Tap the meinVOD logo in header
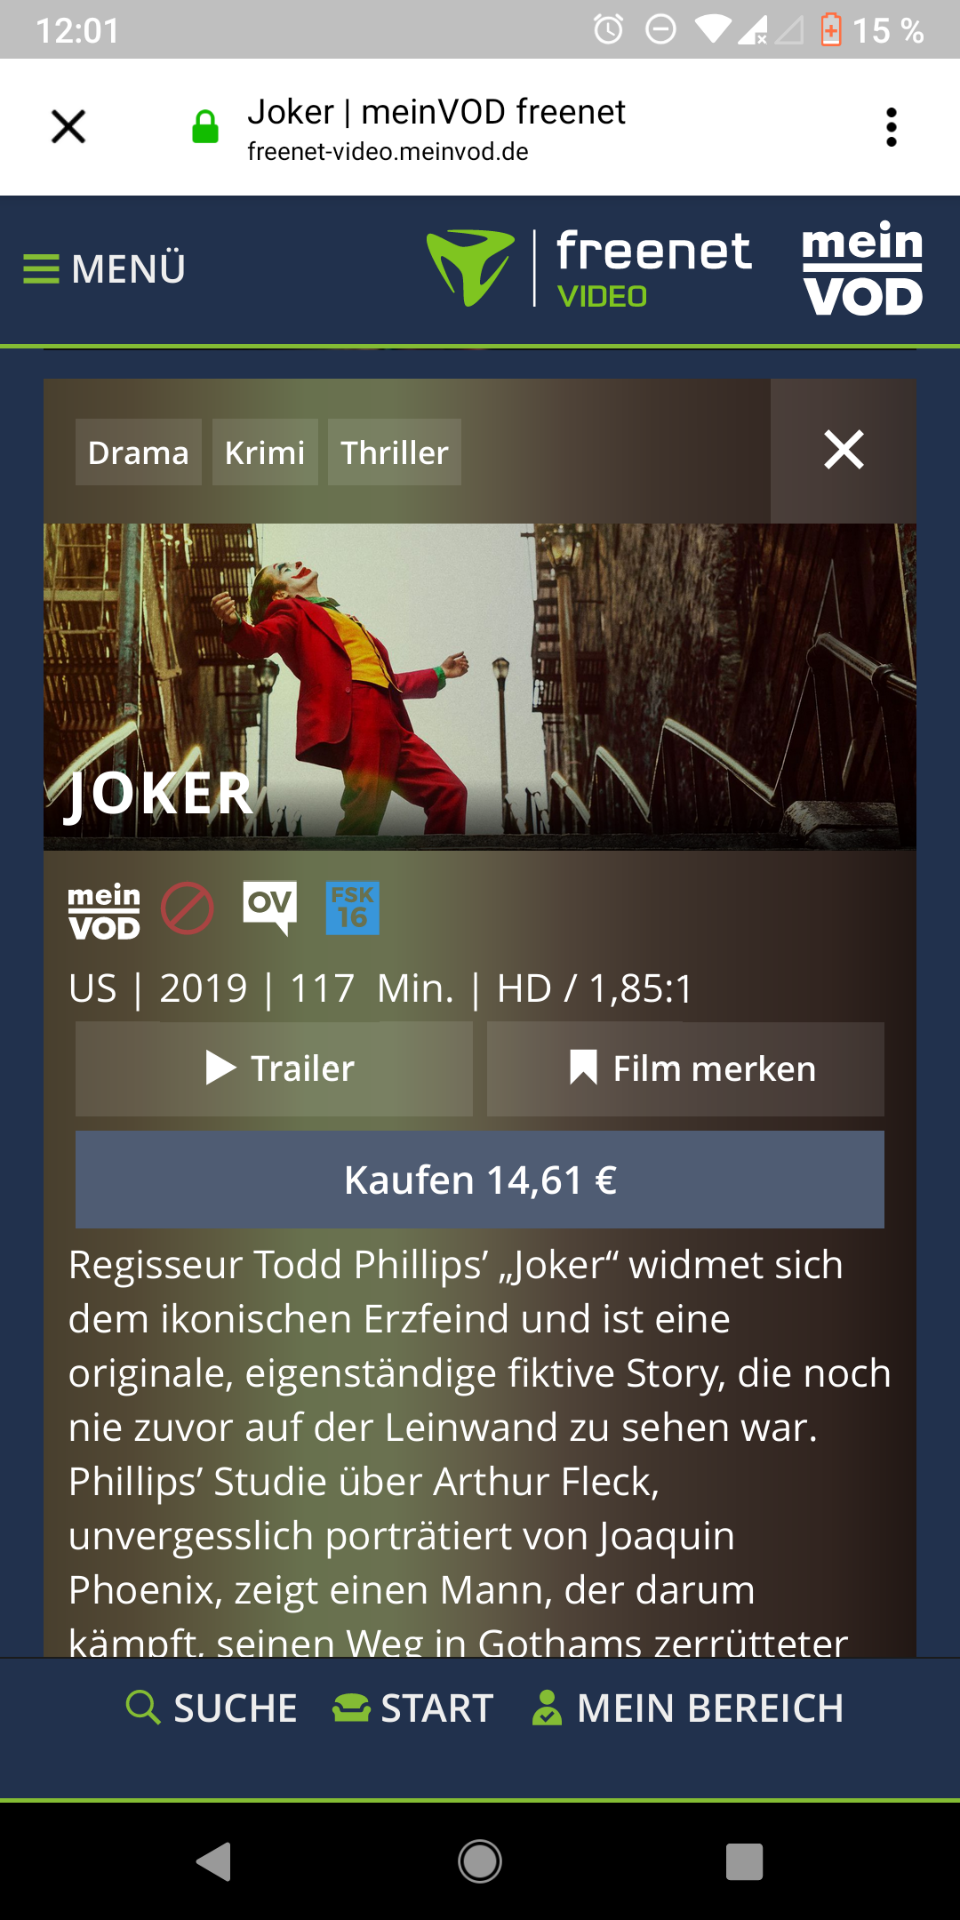This screenshot has height=1920, width=960. pyautogui.click(x=862, y=268)
